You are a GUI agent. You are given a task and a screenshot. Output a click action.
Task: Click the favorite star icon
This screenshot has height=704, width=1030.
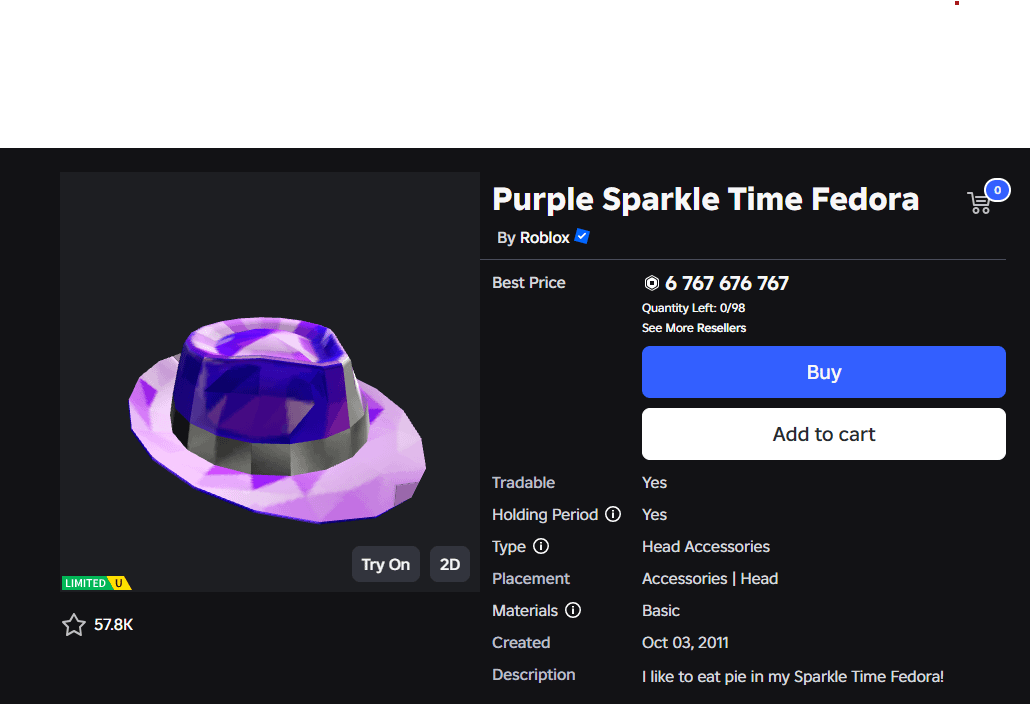[x=74, y=625]
